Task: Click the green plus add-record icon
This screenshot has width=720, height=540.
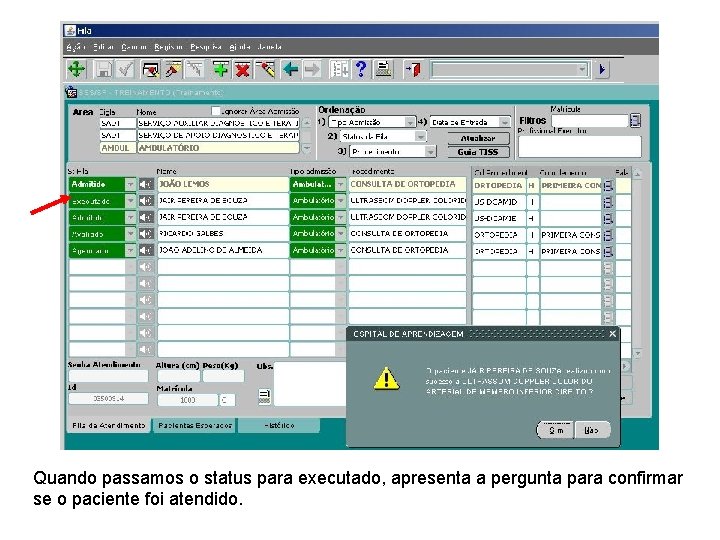Action: tap(220, 70)
